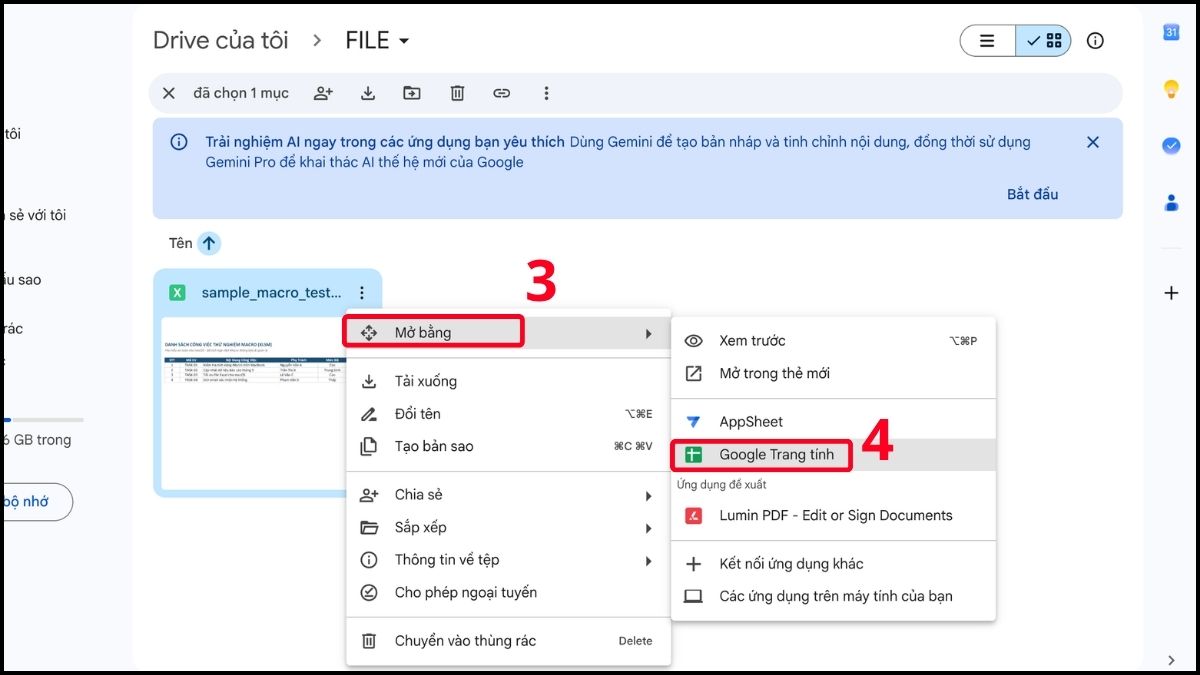This screenshot has height=675, width=1200.
Task: Open Google Tasks side panel icon
Action: point(1171,145)
